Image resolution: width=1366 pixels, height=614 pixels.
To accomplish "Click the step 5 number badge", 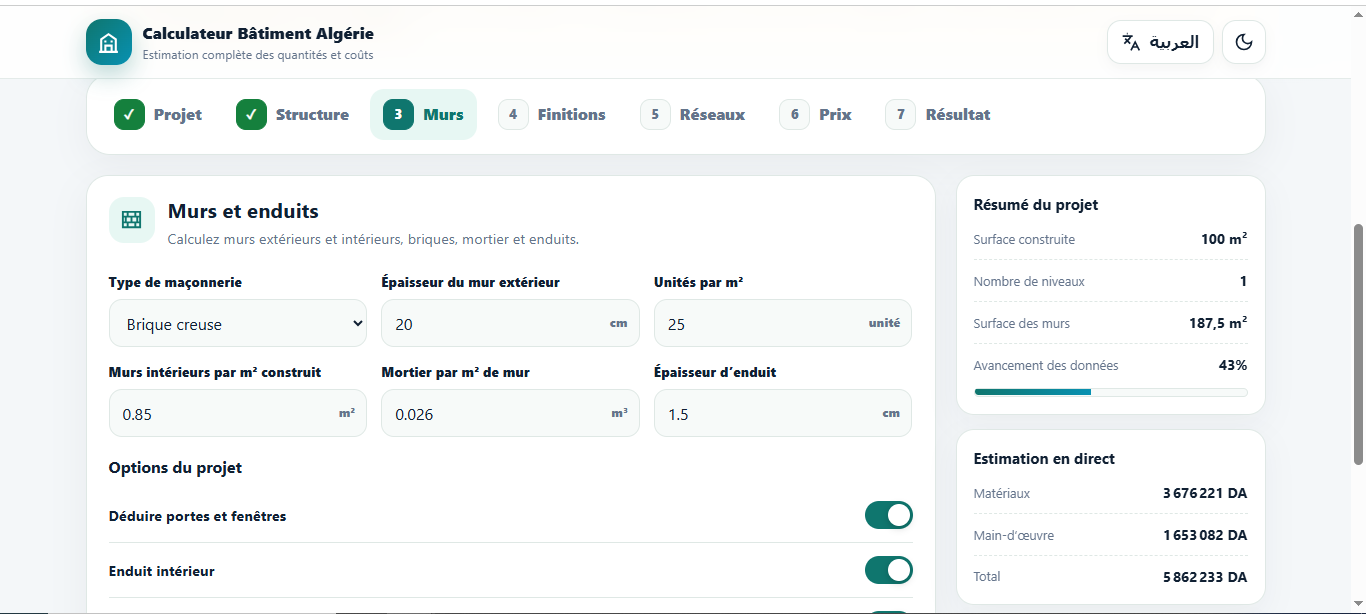I will pyautogui.click(x=655, y=115).
